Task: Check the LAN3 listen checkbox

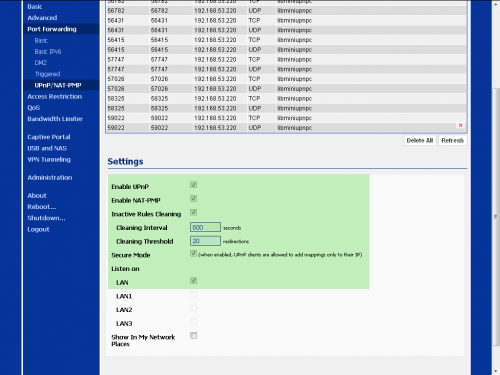Action: (193, 322)
